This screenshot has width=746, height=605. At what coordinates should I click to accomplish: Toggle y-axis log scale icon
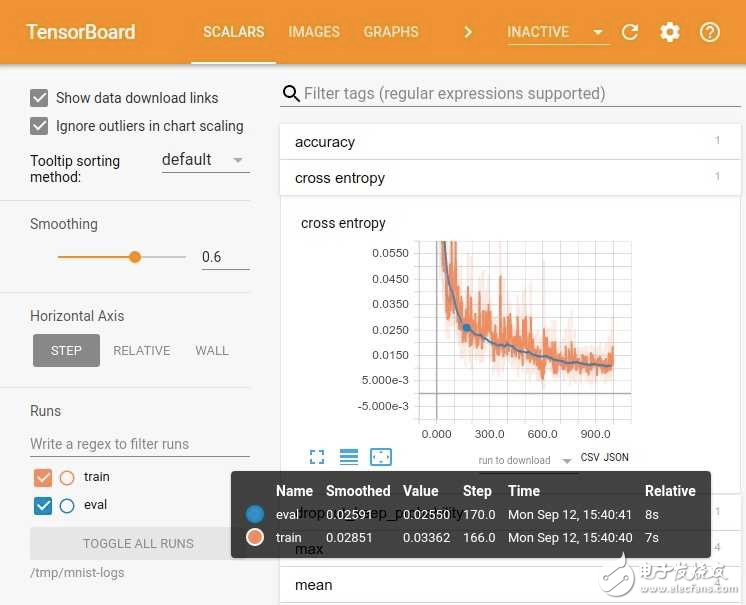pos(349,457)
